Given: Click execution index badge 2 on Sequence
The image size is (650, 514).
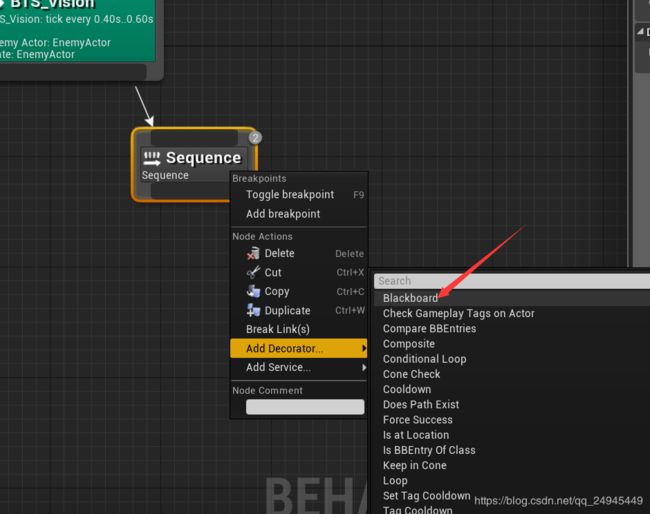Looking at the screenshot, I should (255, 138).
